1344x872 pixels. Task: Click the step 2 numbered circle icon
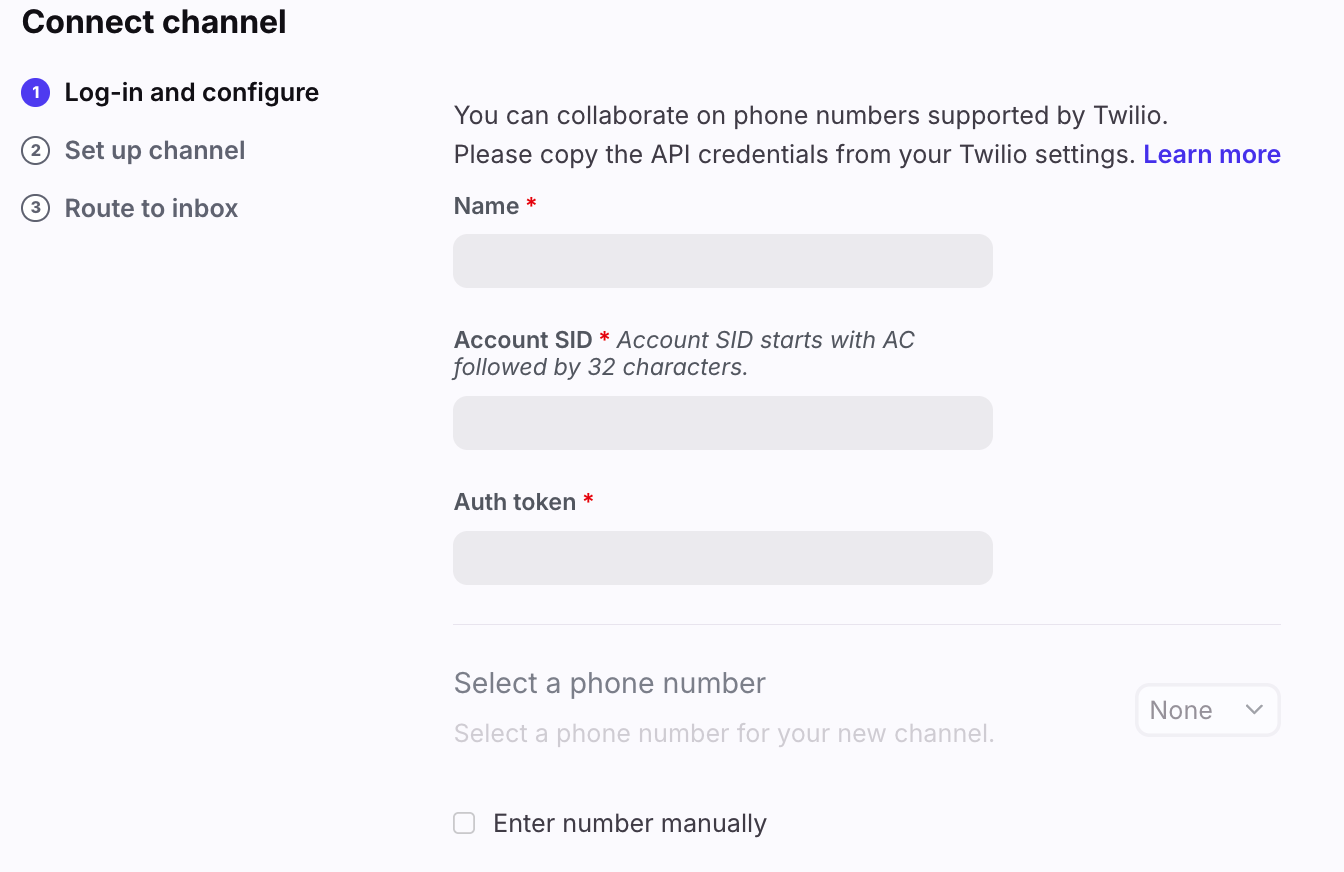click(35, 151)
